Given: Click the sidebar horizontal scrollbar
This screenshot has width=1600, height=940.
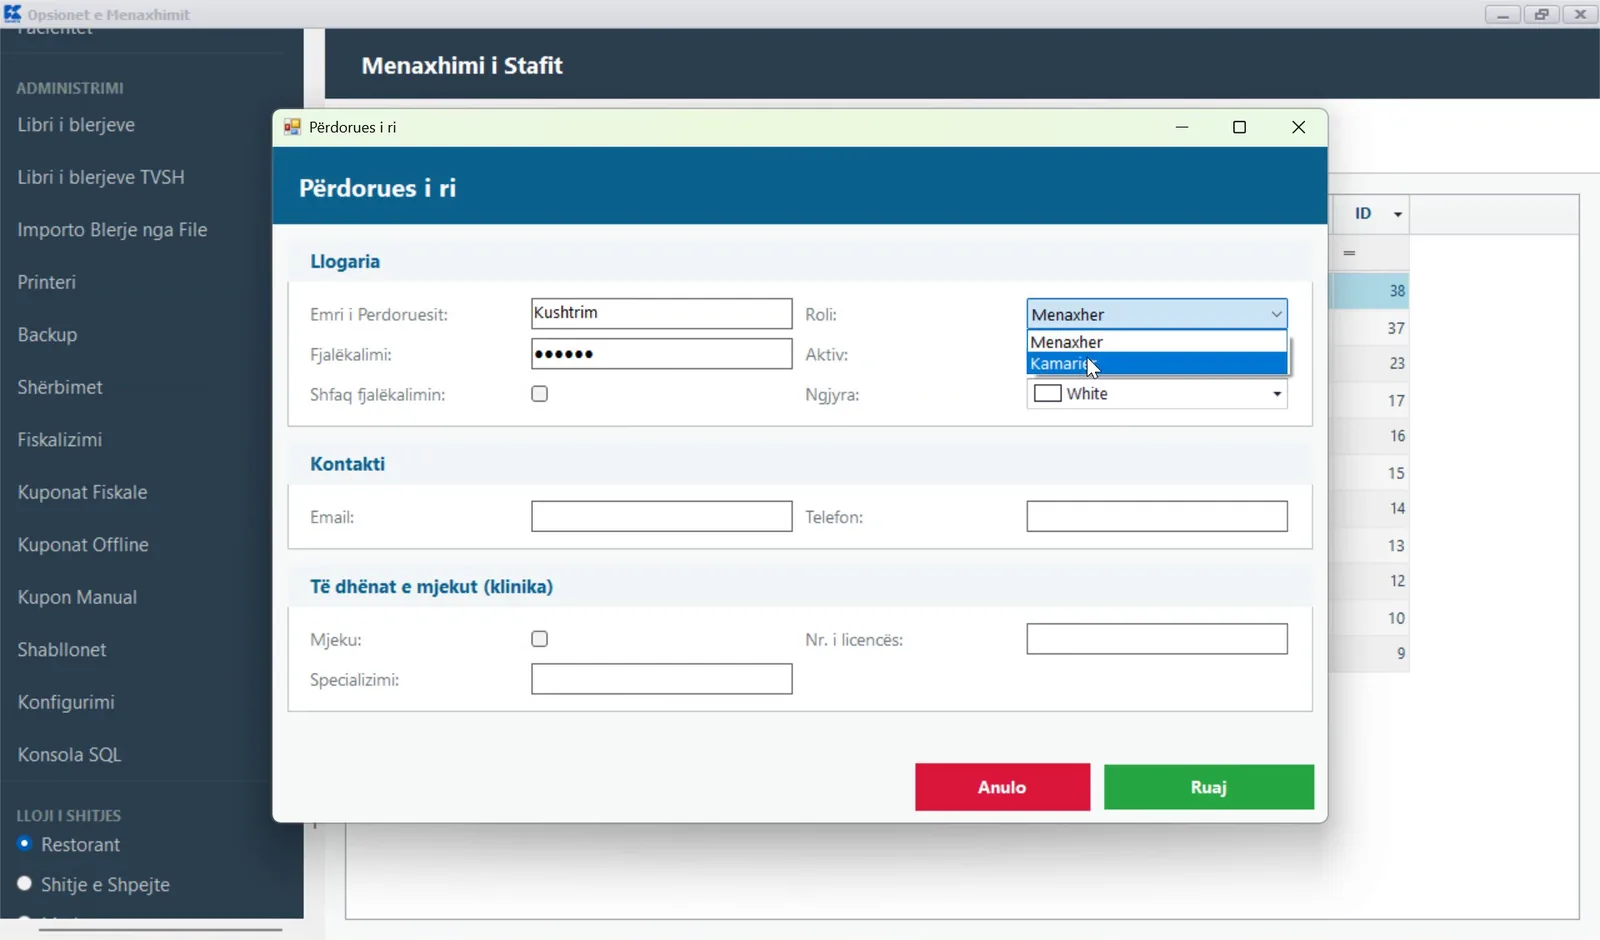Looking at the screenshot, I should 160,929.
